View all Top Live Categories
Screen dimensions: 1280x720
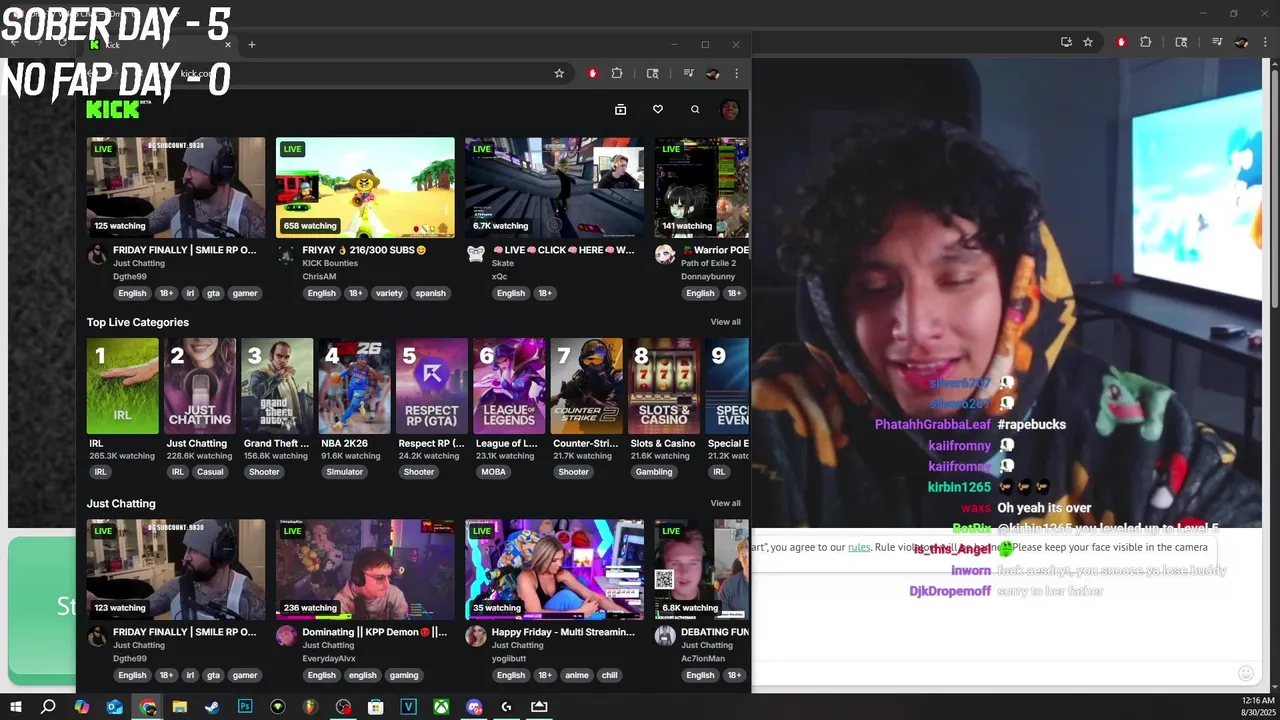coord(725,322)
